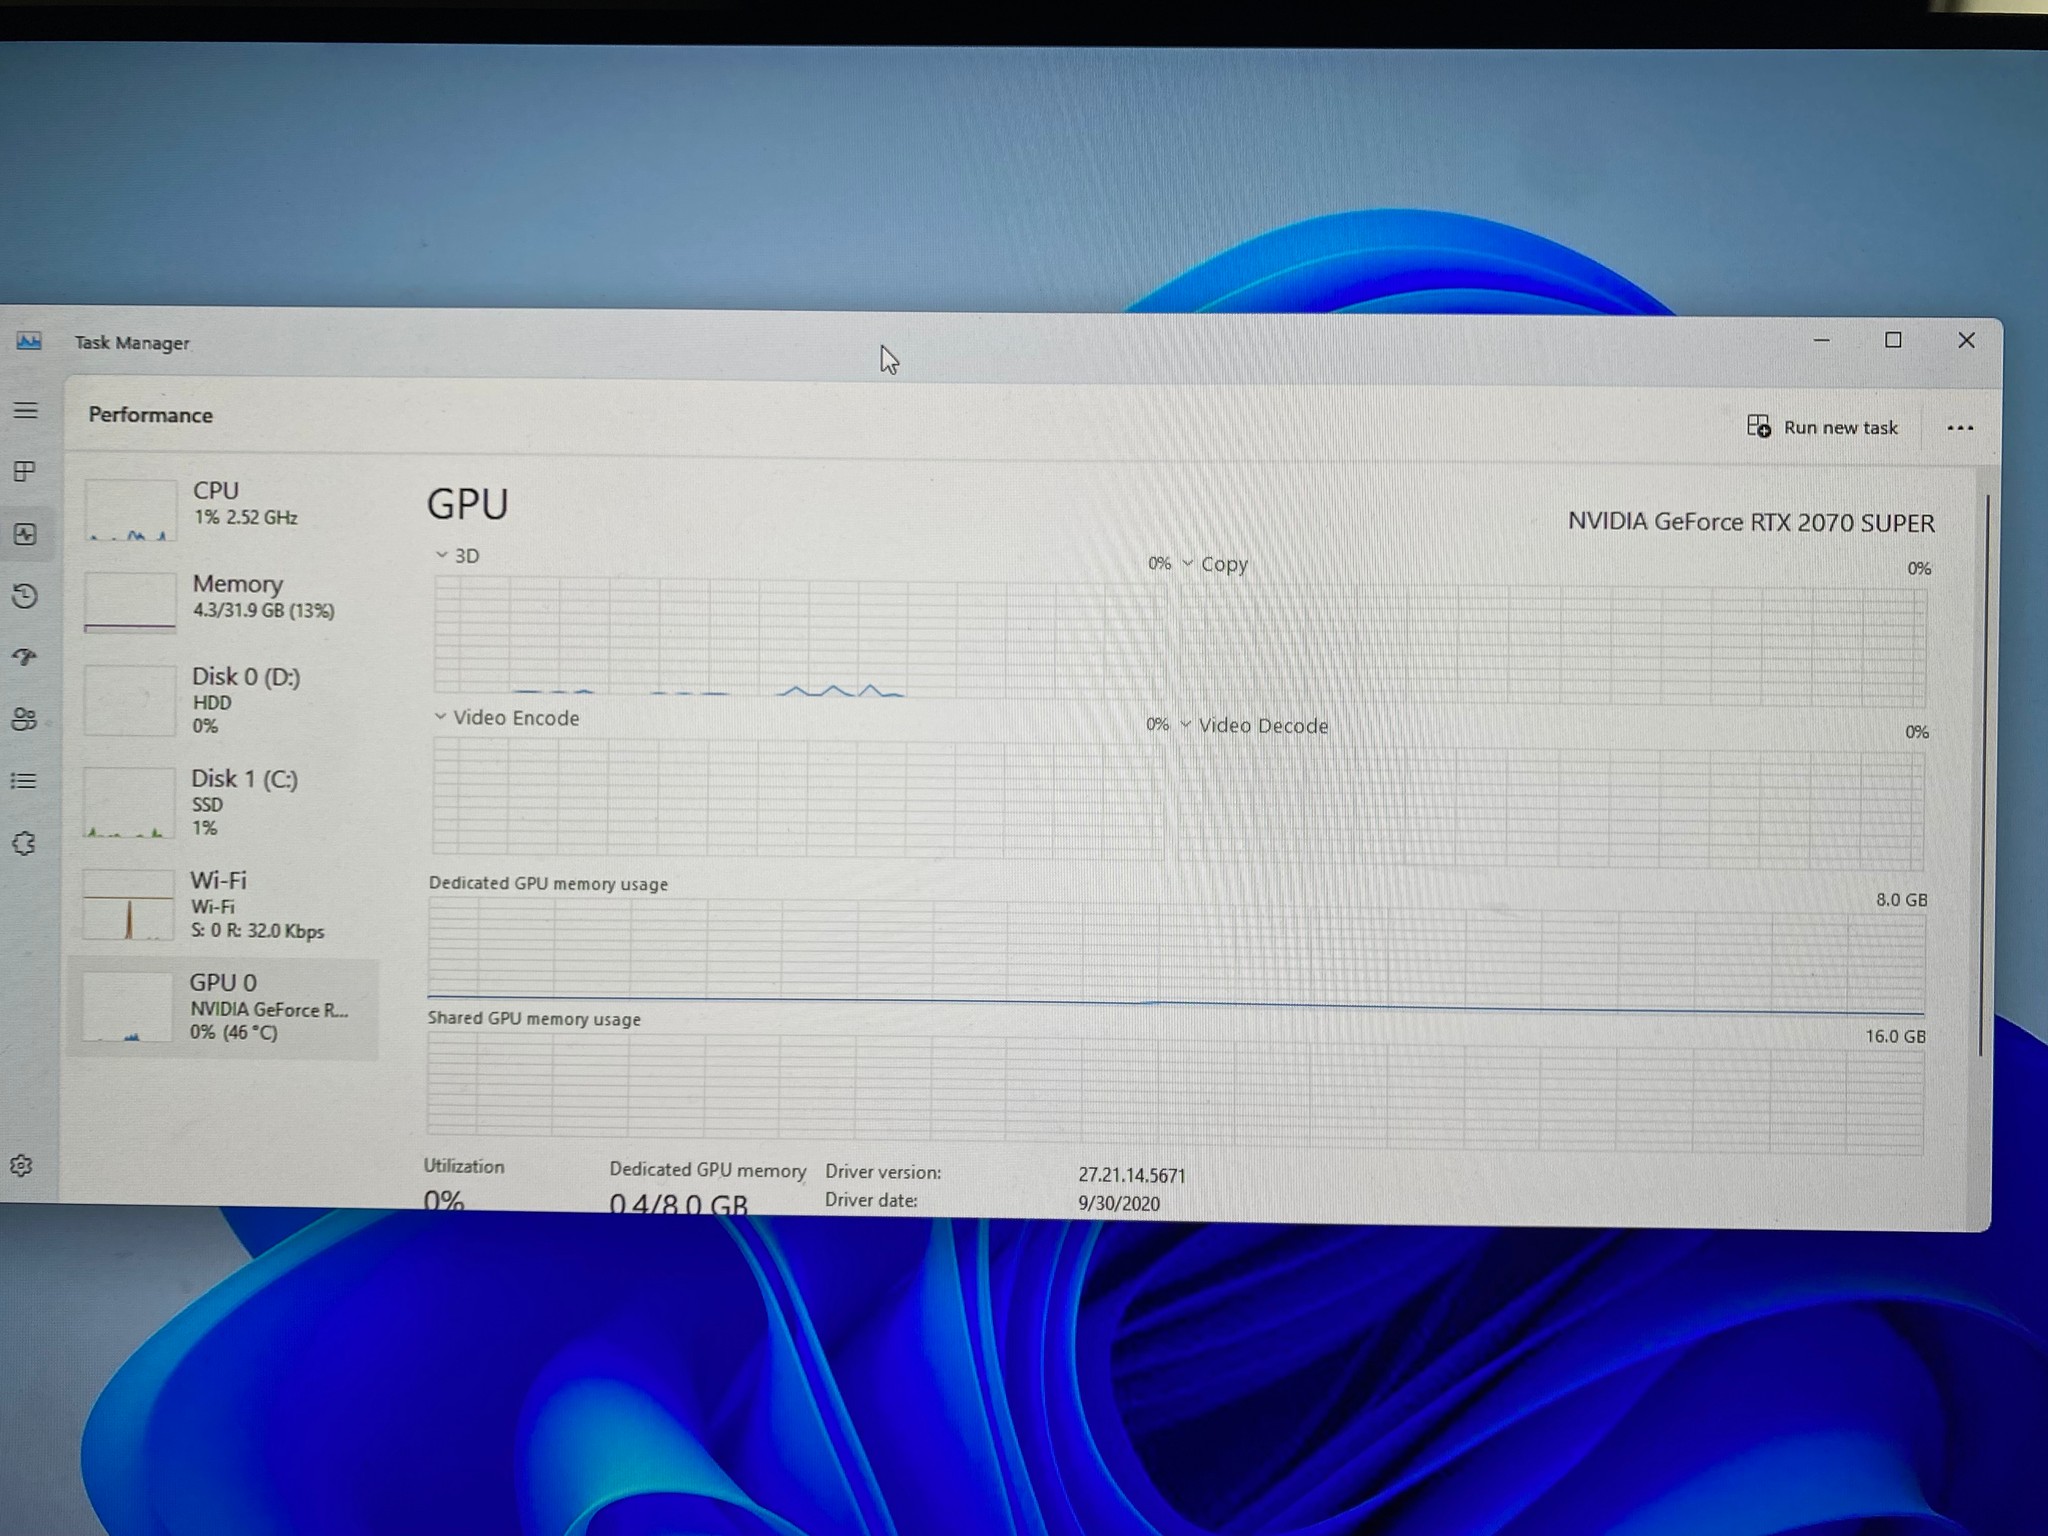This screenshot has width=2048, height=1536.
Task: Open the Details list icon
Action: coord(24,781)
